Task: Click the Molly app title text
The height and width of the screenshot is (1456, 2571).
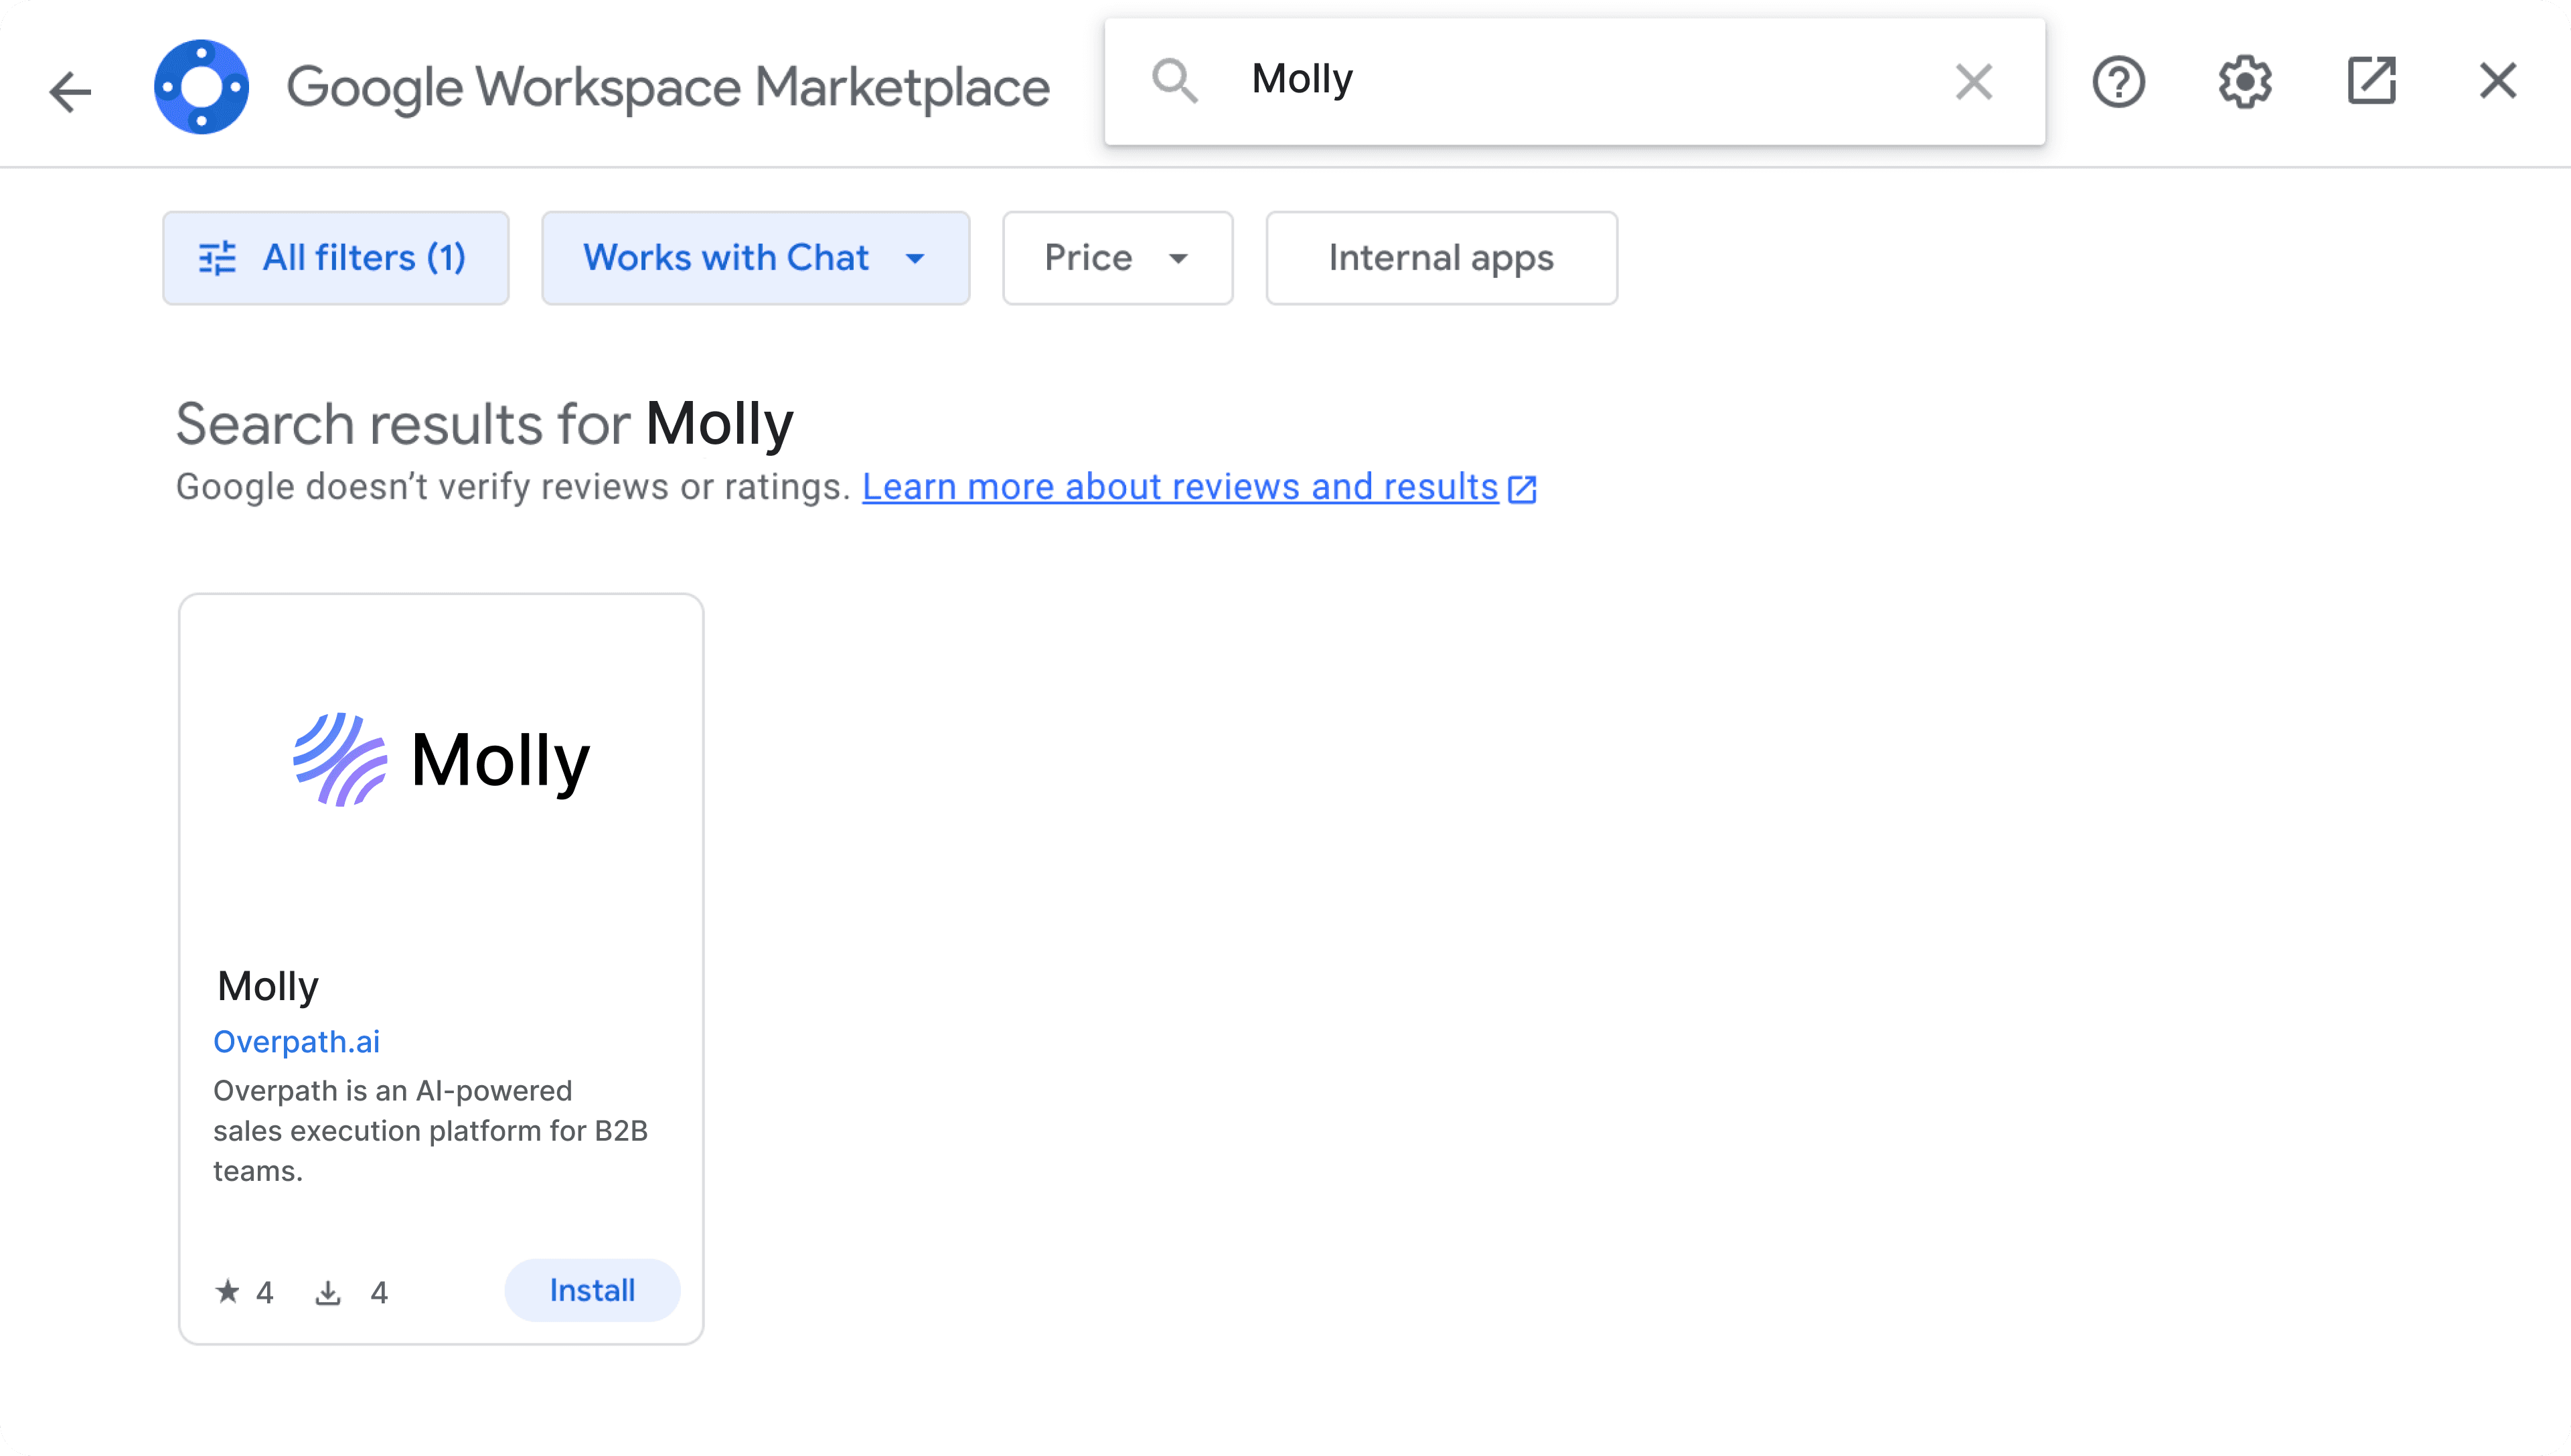Action: (x=268, y=986)
